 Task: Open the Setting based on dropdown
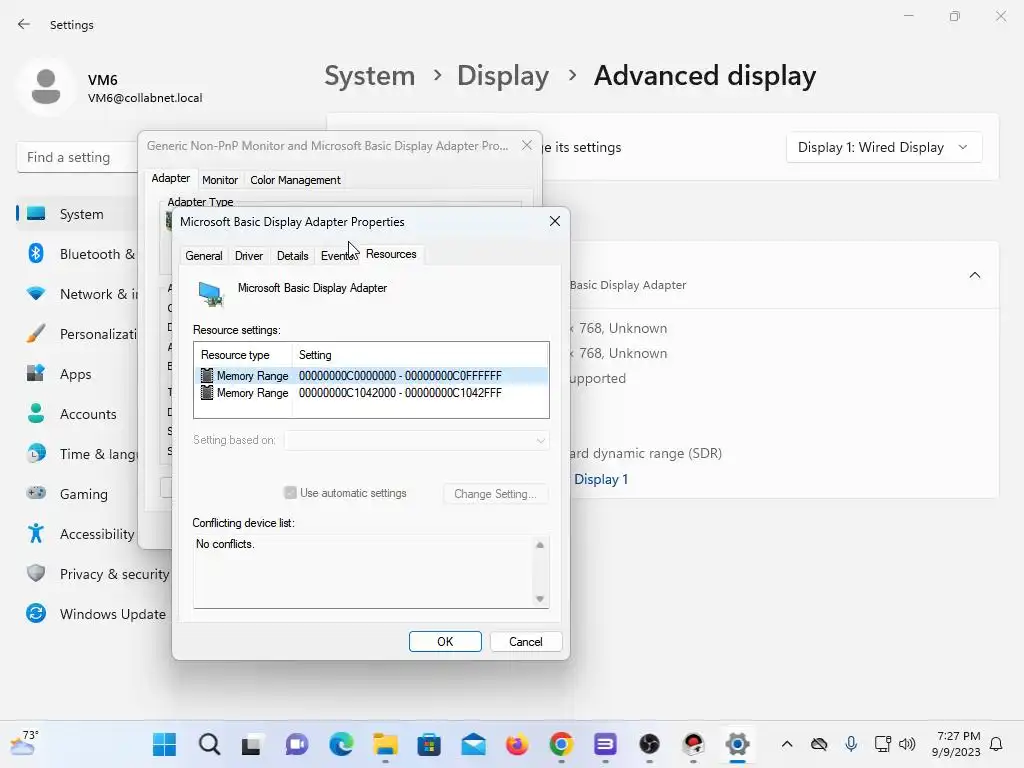417,440
